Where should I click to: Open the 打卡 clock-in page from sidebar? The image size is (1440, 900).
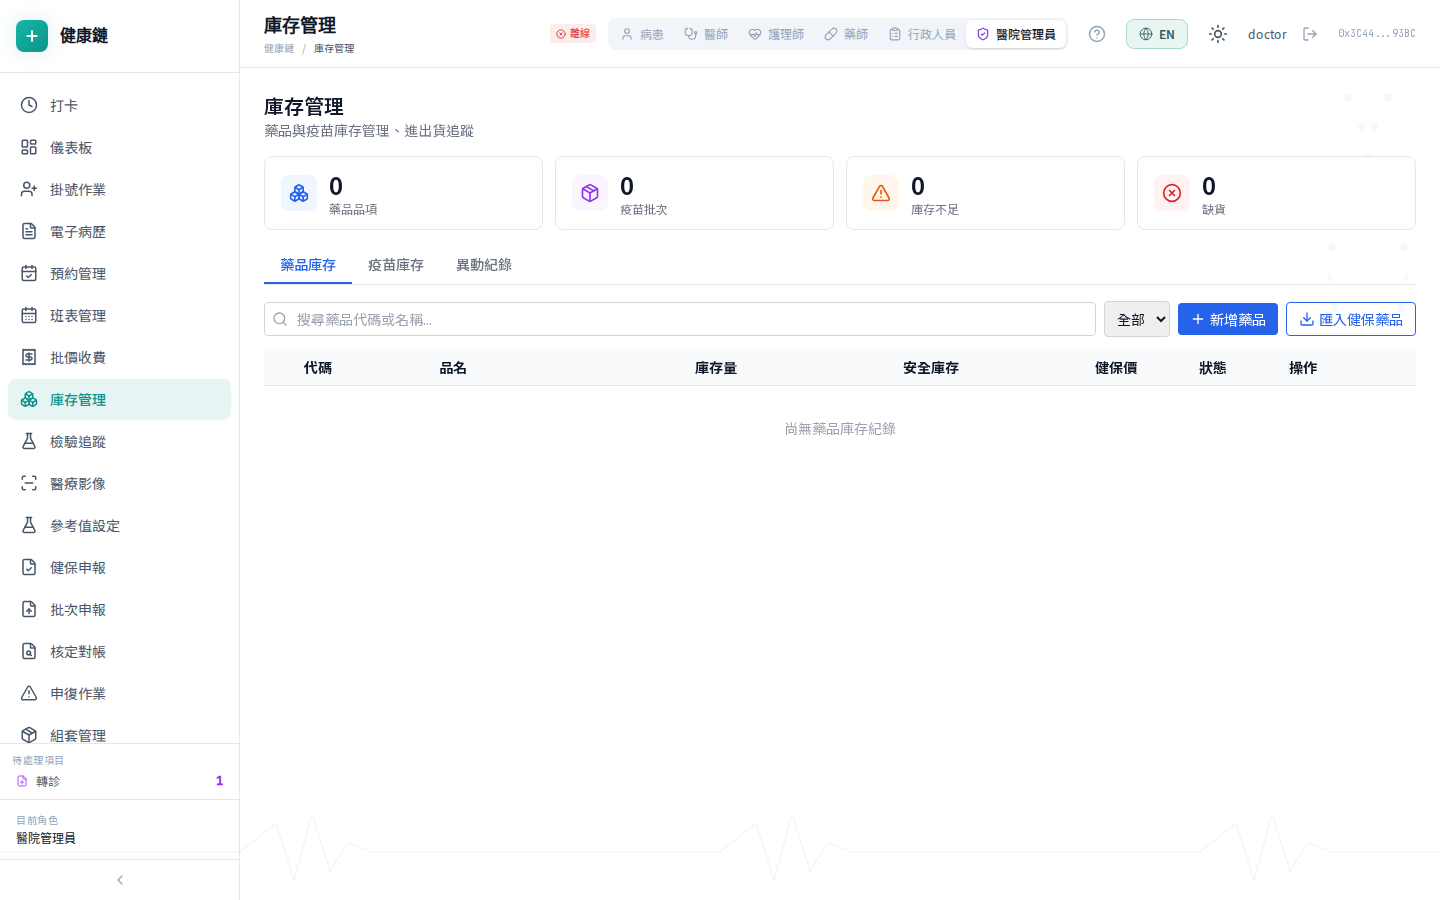coord(64,105)
